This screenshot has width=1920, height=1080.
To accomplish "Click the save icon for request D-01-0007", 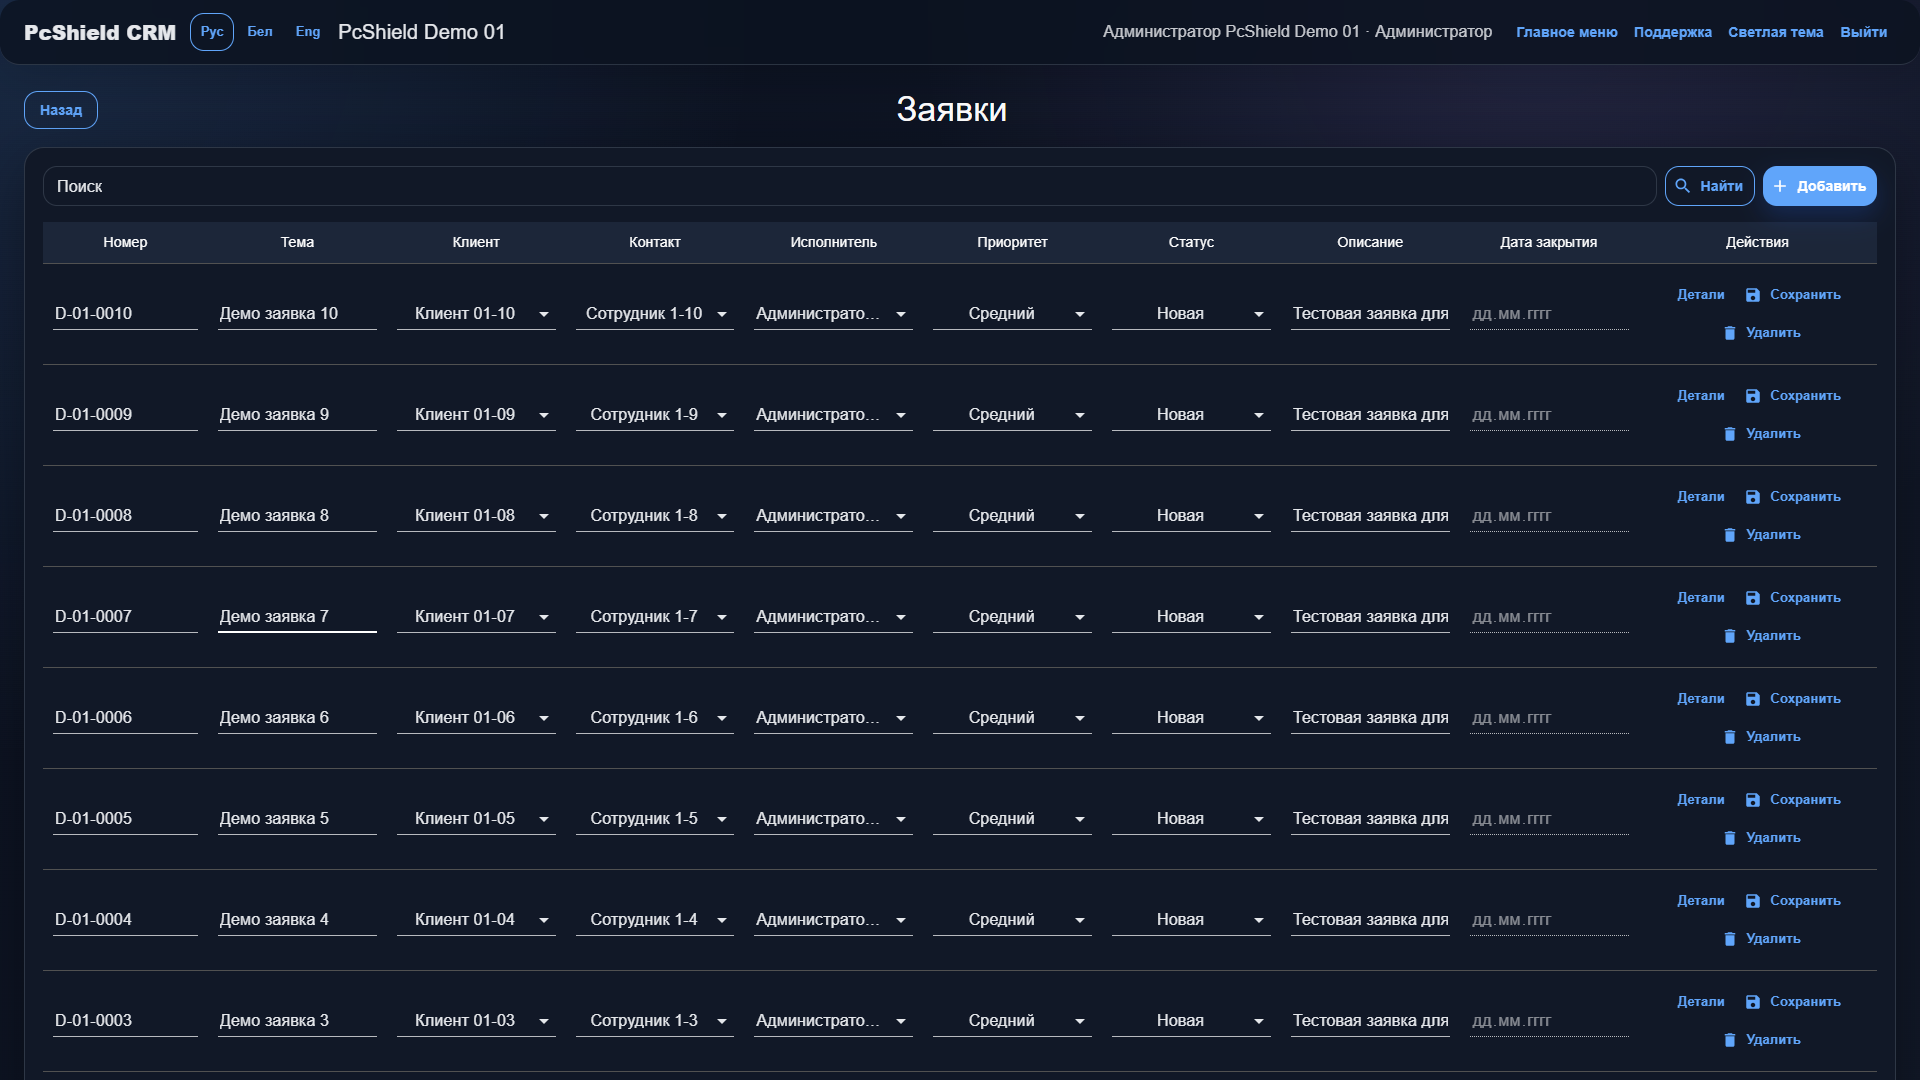I will point(1752,598).
